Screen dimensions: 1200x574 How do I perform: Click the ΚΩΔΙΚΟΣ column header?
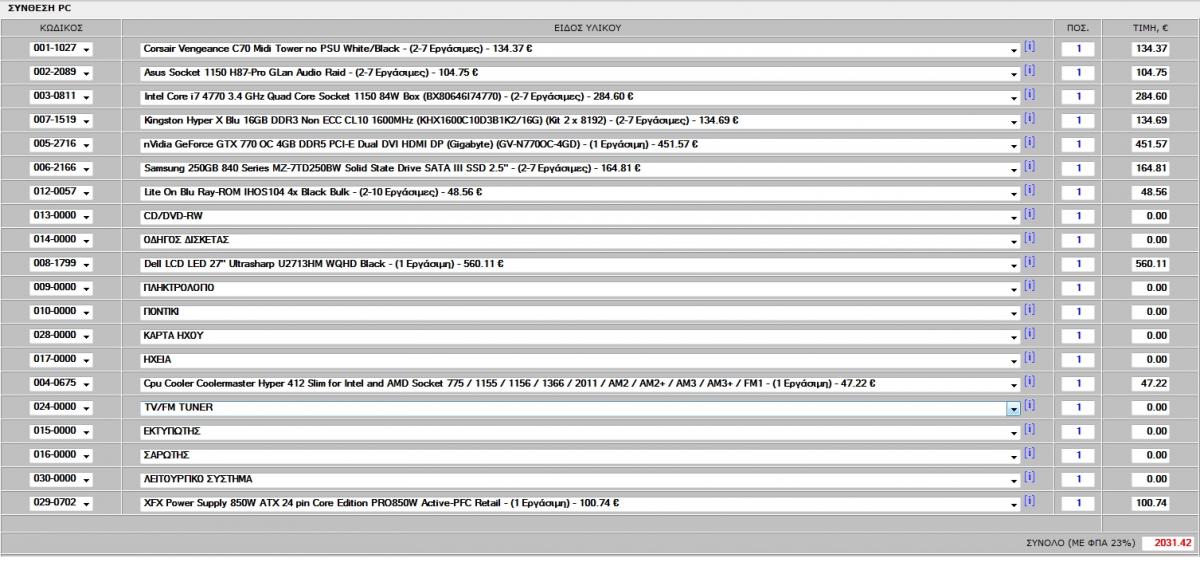coord(62,27)
